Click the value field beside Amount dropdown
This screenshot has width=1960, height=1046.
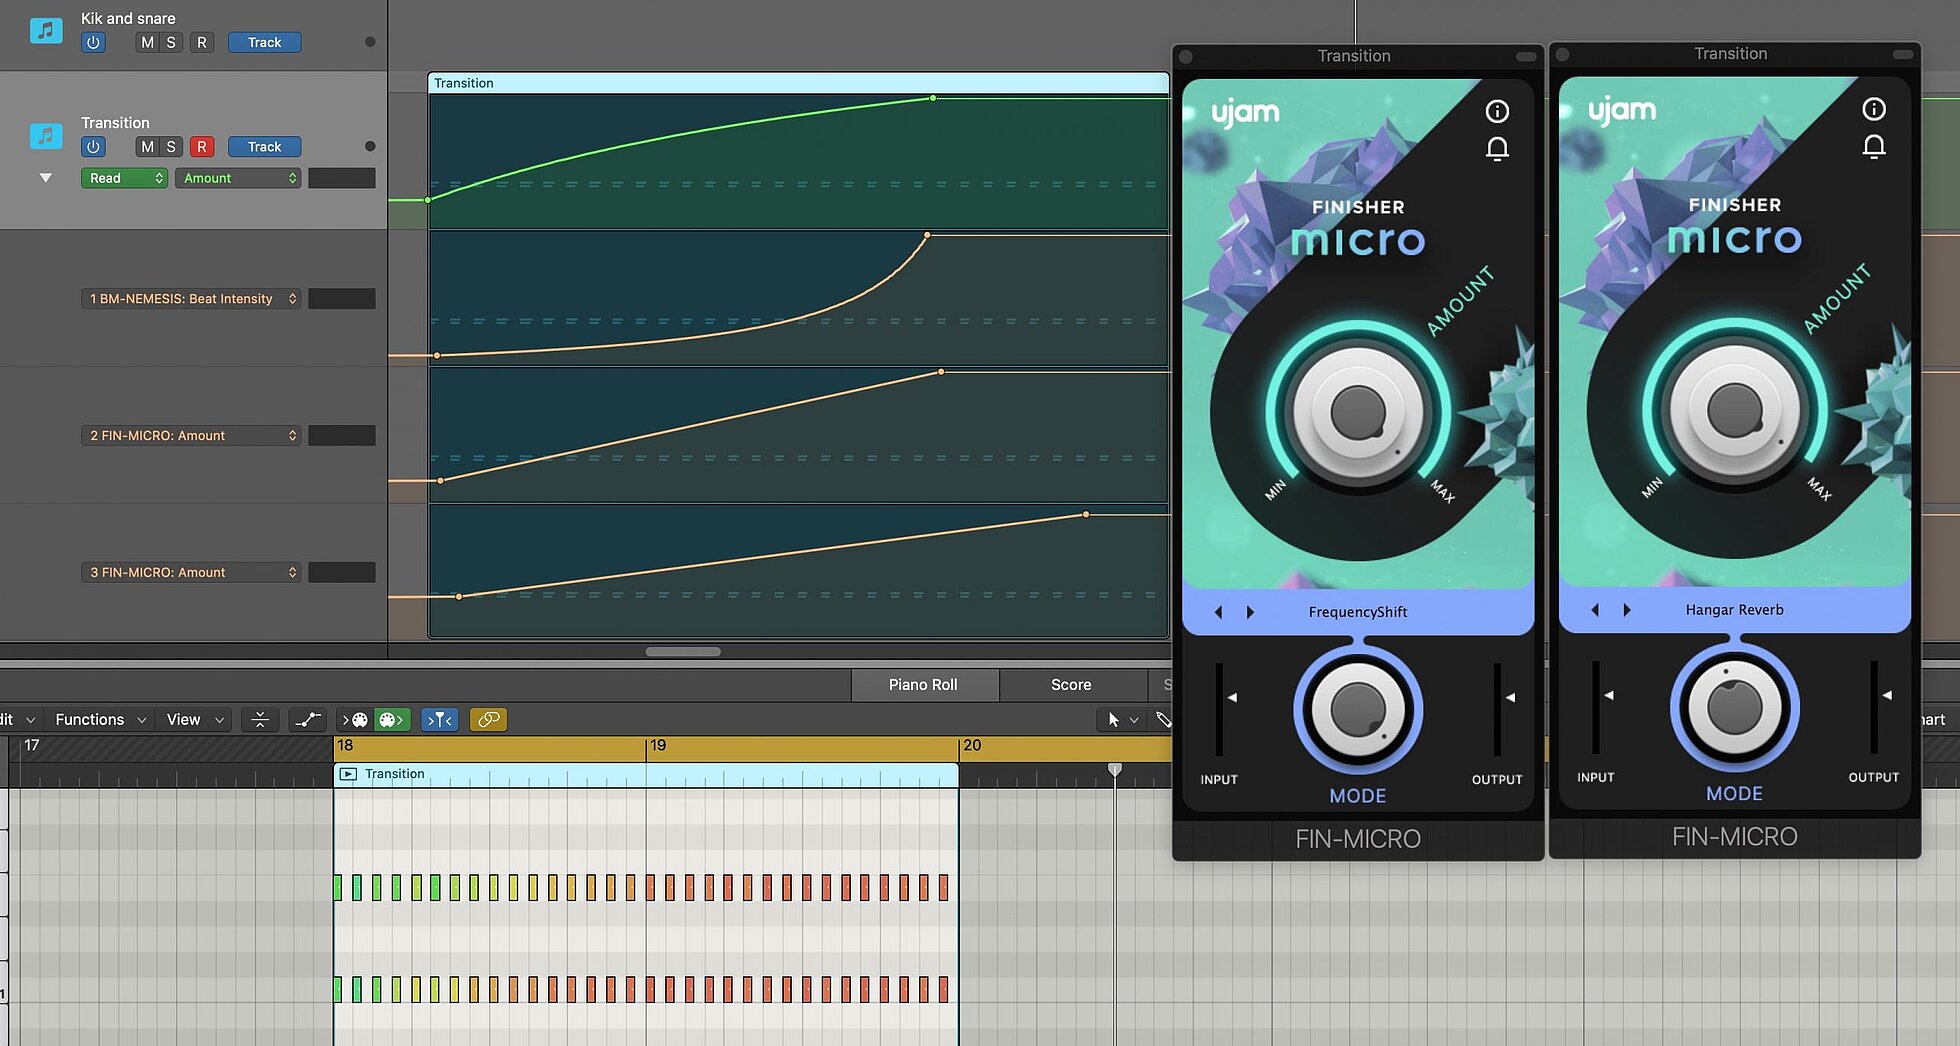tap(342, 178)
